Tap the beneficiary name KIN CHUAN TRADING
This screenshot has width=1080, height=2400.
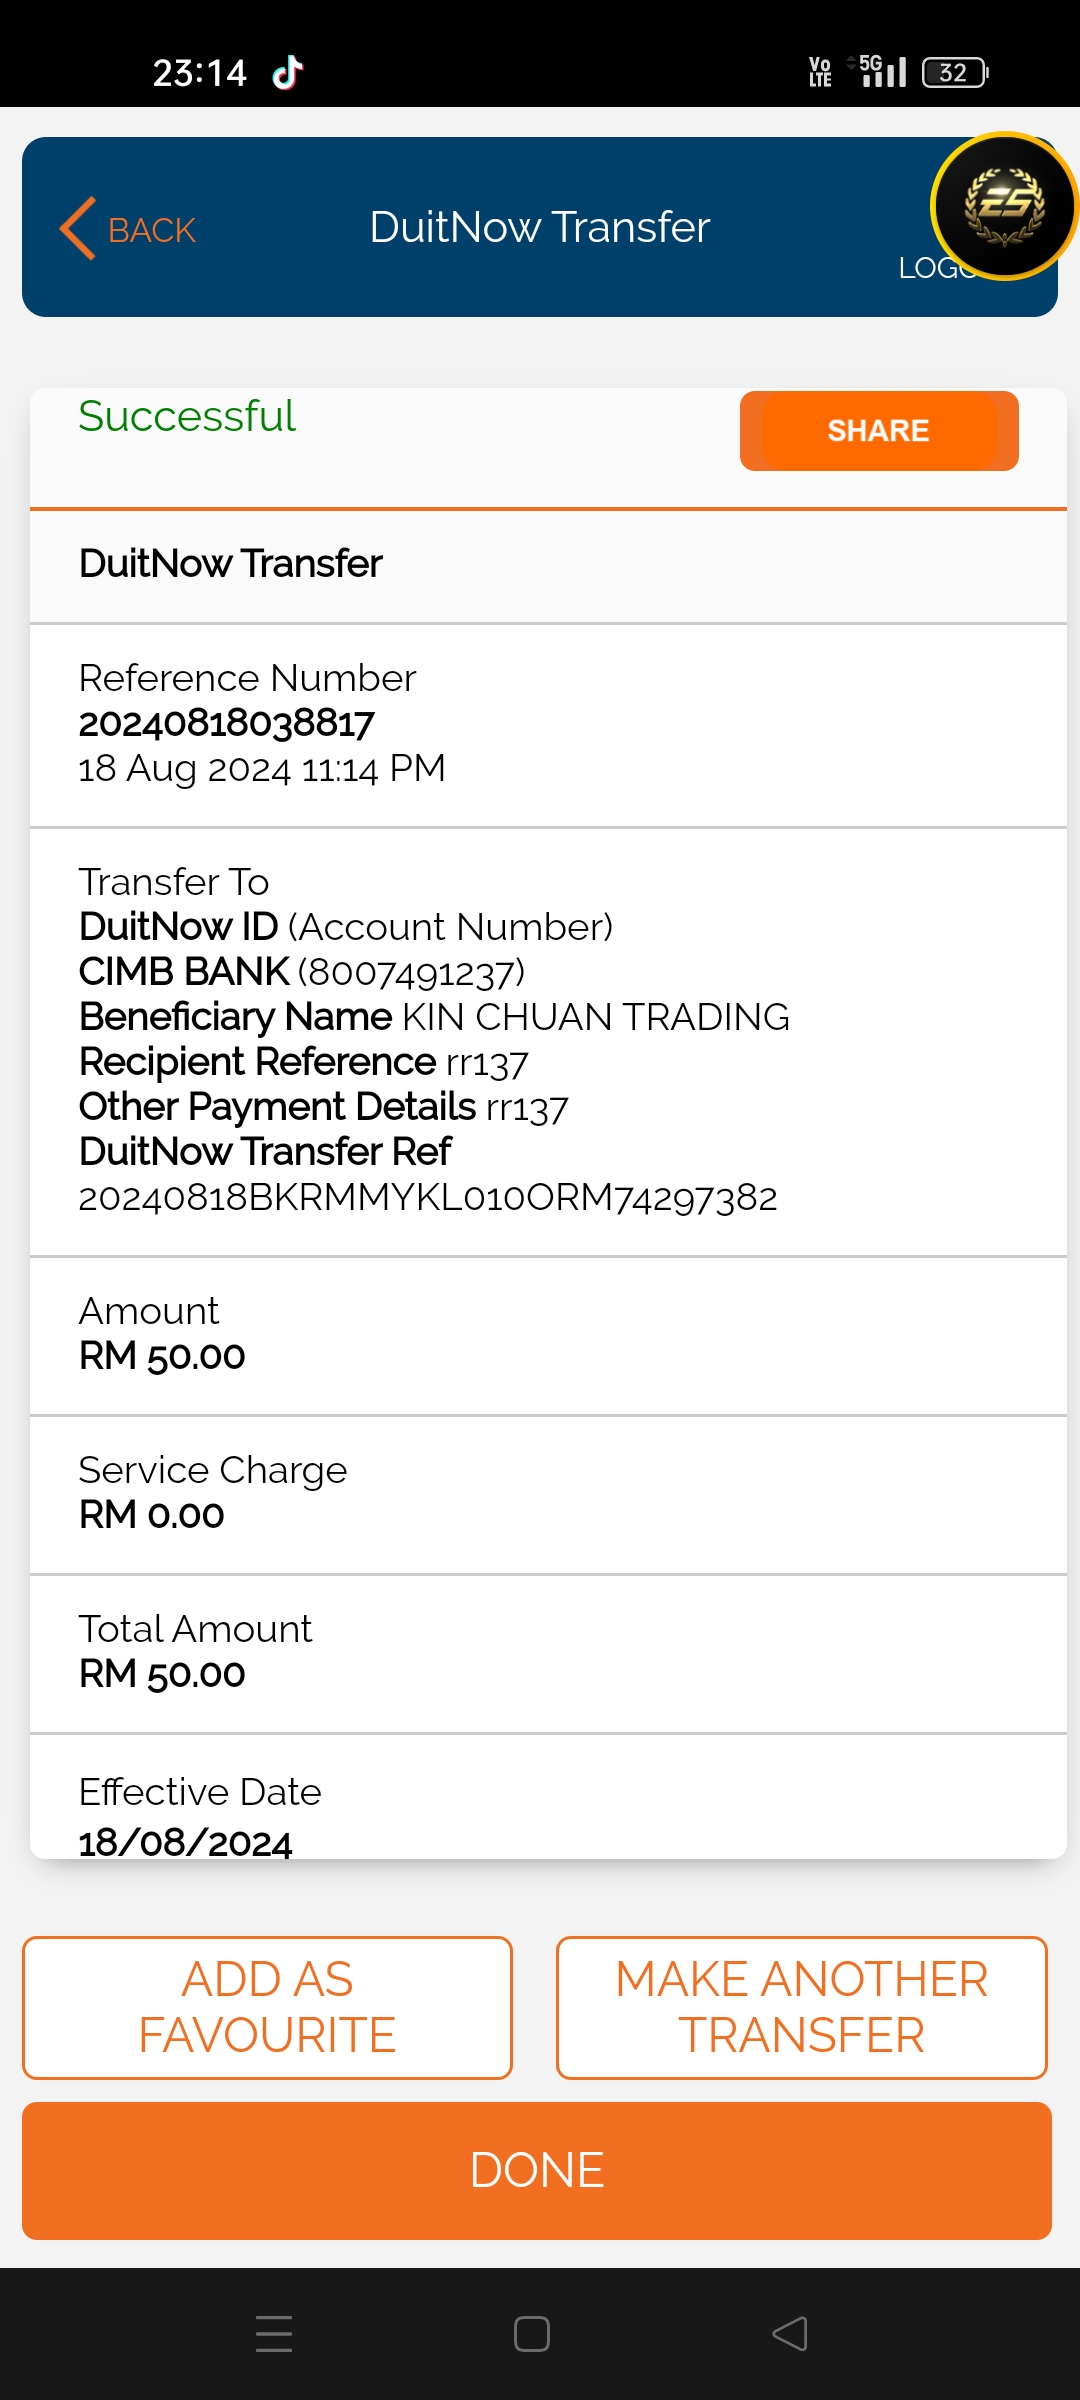[595, 1017]
